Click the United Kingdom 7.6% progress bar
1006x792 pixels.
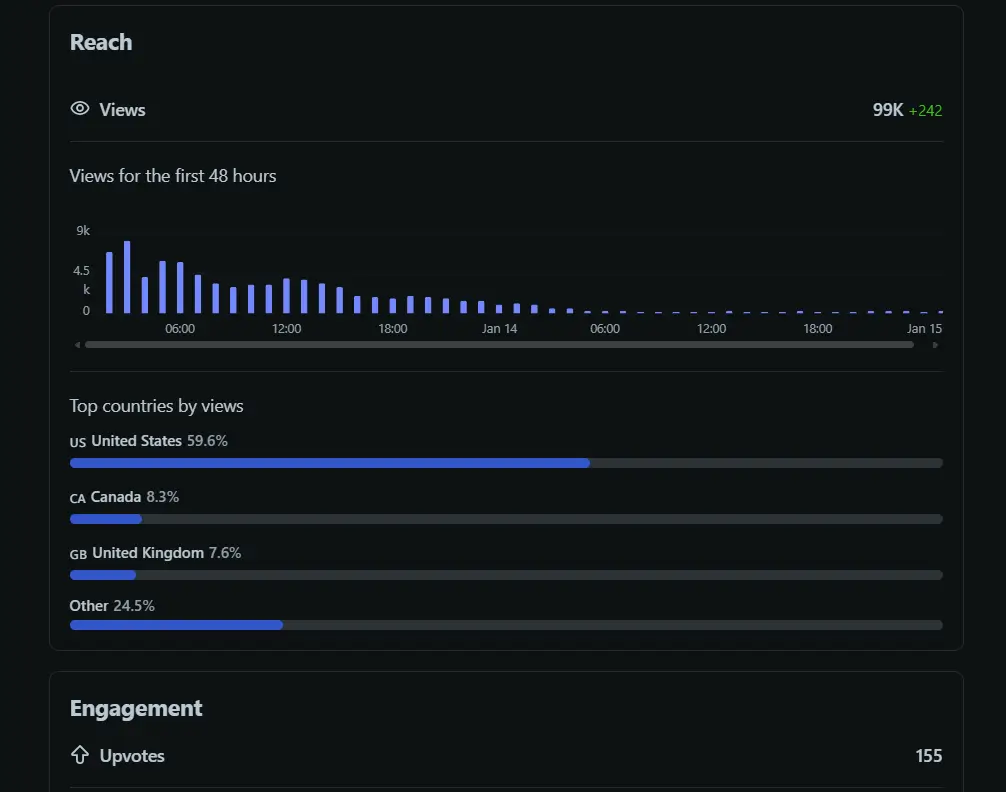pyautogui.click(x=506, y=575)
